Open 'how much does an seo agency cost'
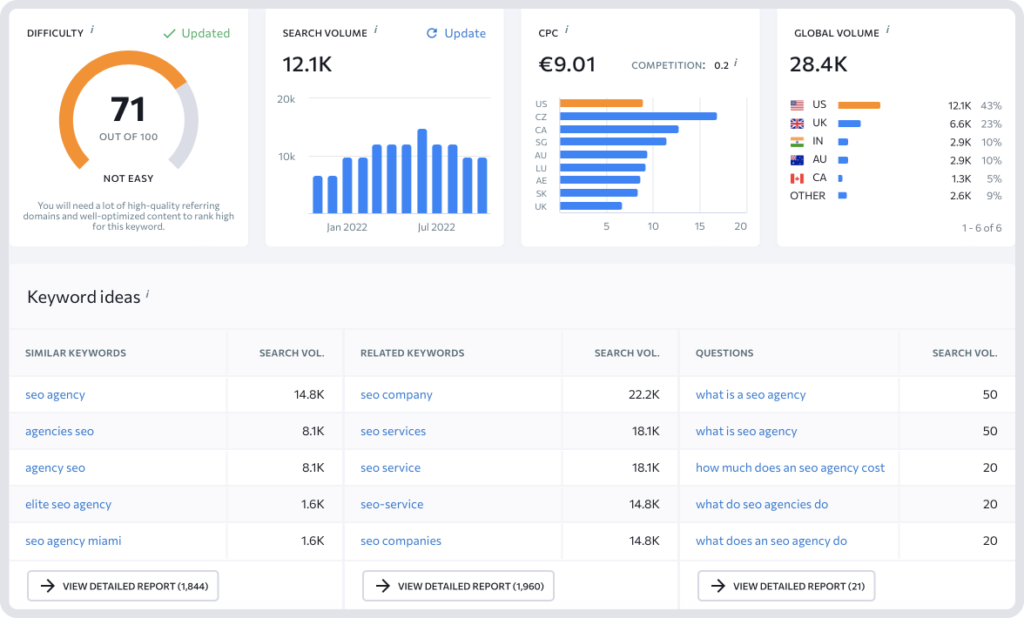 (x=790, y=467)
